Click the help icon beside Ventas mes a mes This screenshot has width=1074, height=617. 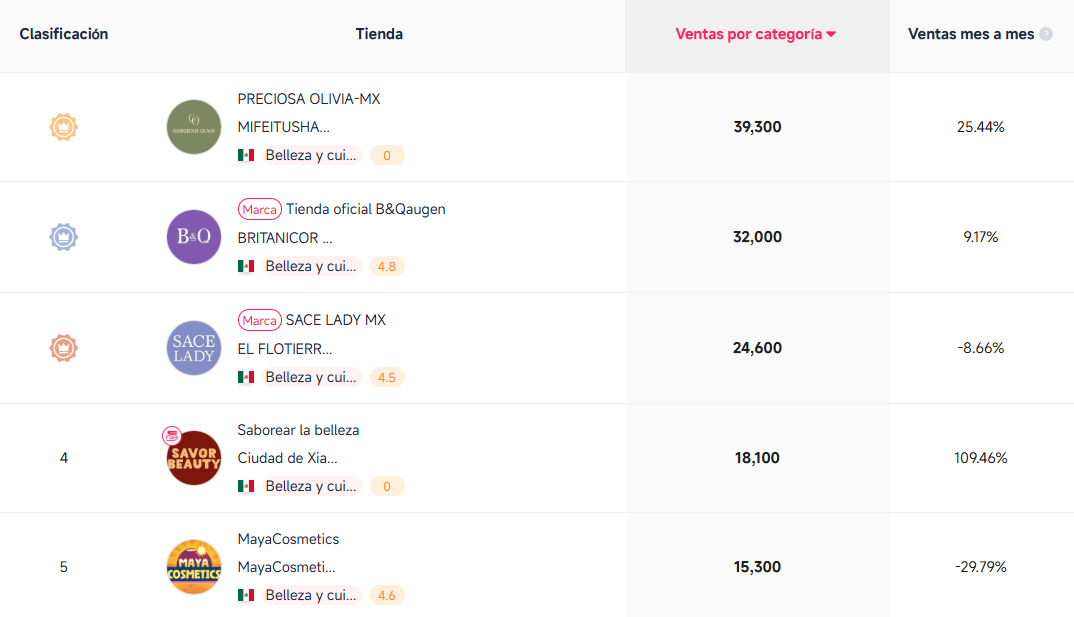(1046, 34)
